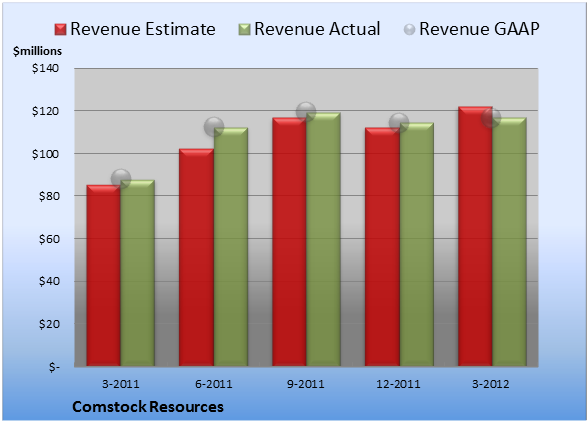Image resolution: width=588 pixels, height=422 pixels.
Task: Select the Revenue Actual legend label
Action: coord(317,29)
